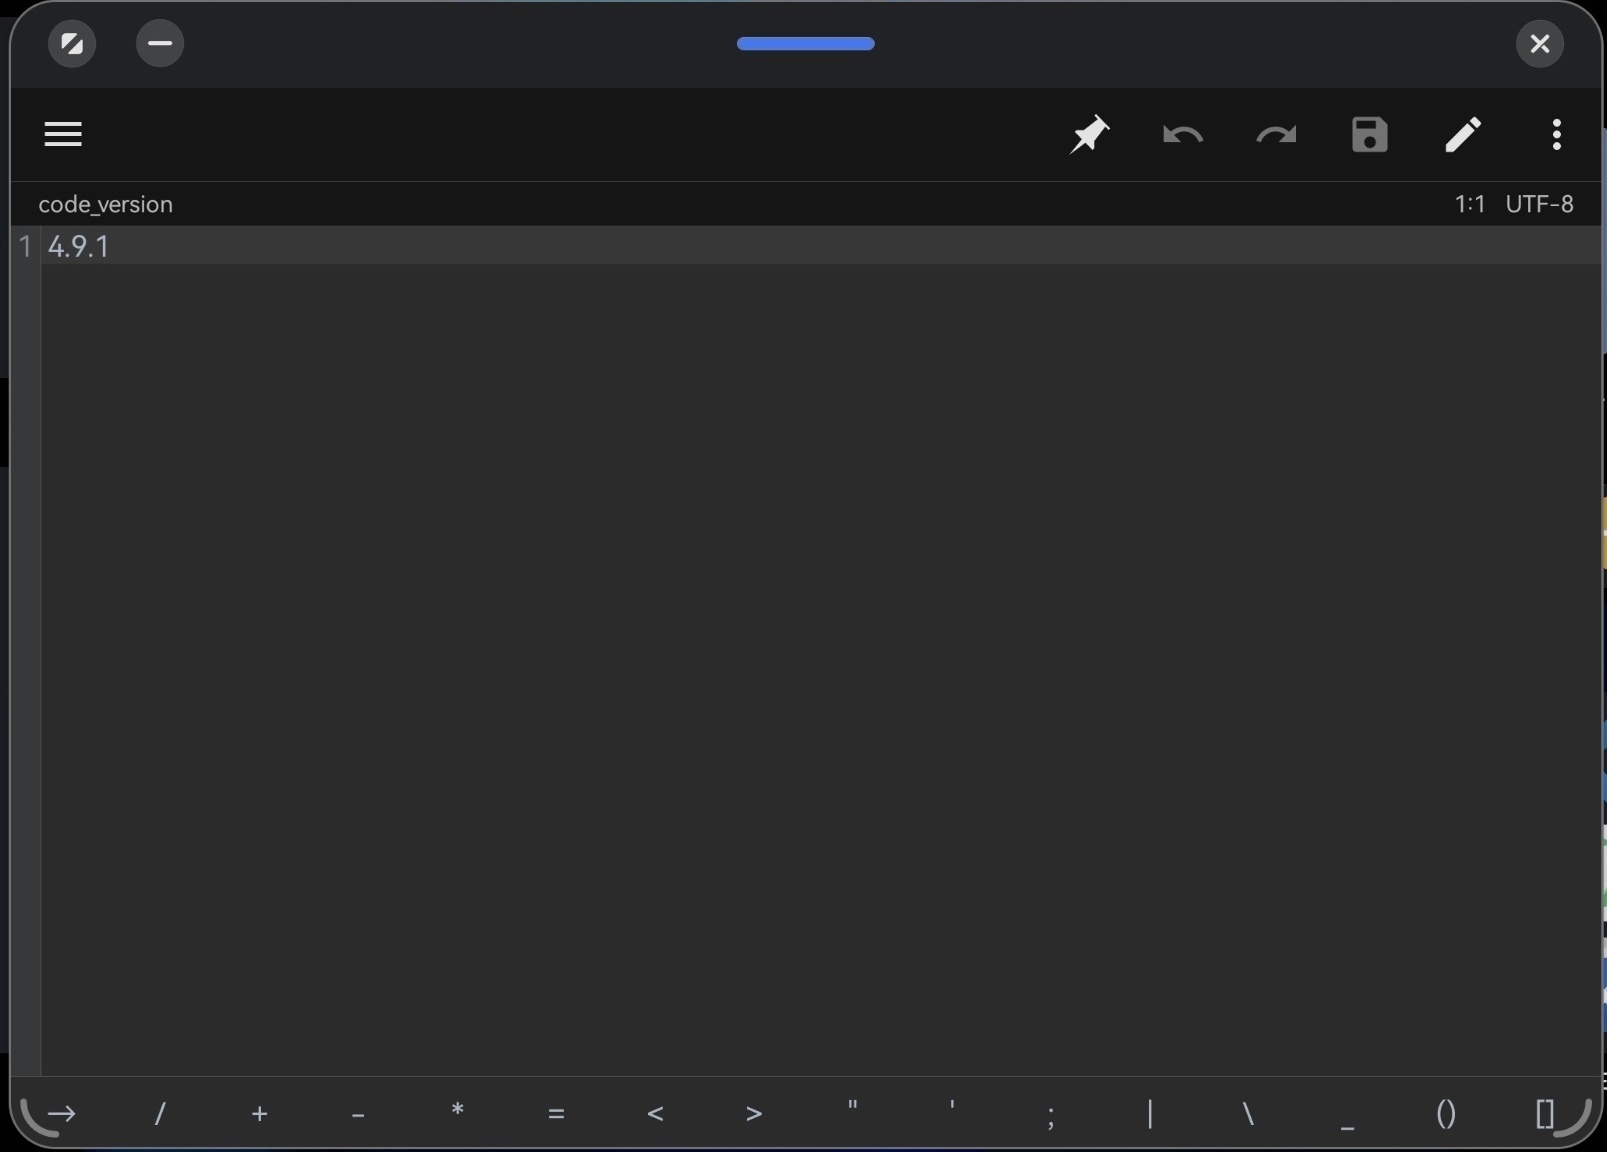Insert an asterisk symbol
The image size is (1607, 1152).
(x=457, y=1110)
